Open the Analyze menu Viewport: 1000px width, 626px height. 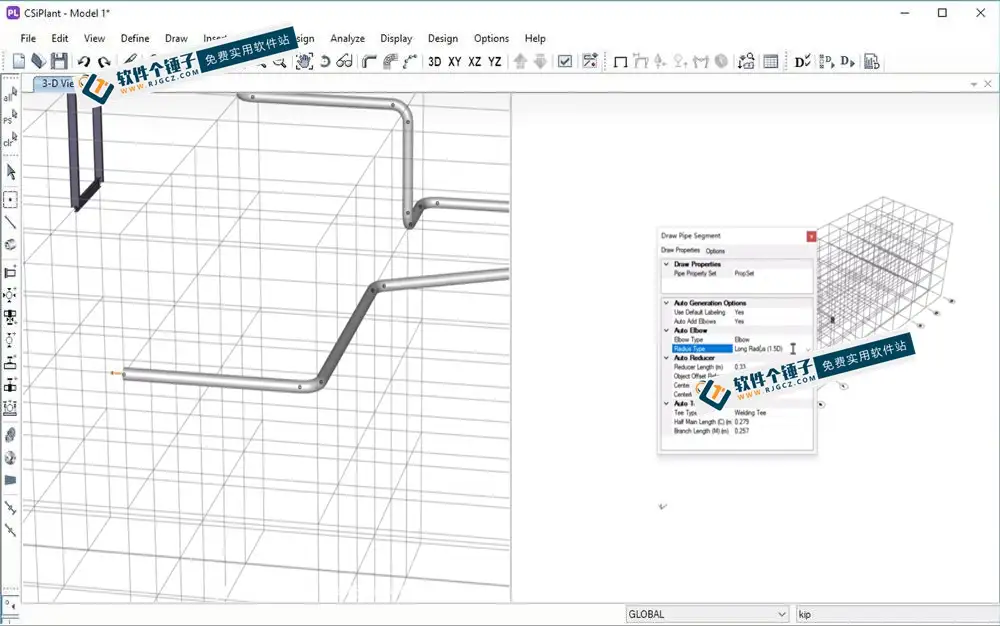pyautogui.click(x=348, y=38)
